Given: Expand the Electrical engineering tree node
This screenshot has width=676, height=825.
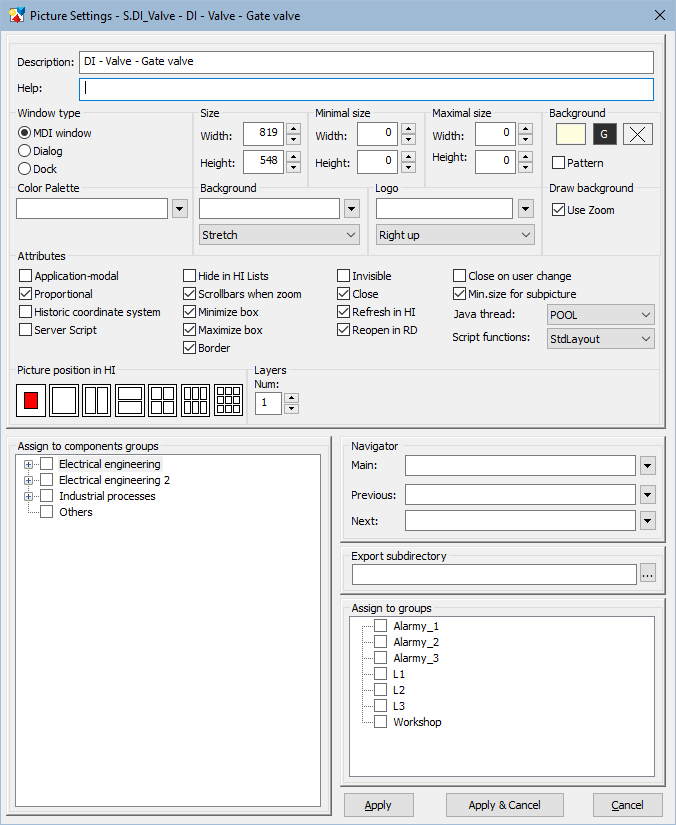Looking at the screenshot, I should pos(29,464).
